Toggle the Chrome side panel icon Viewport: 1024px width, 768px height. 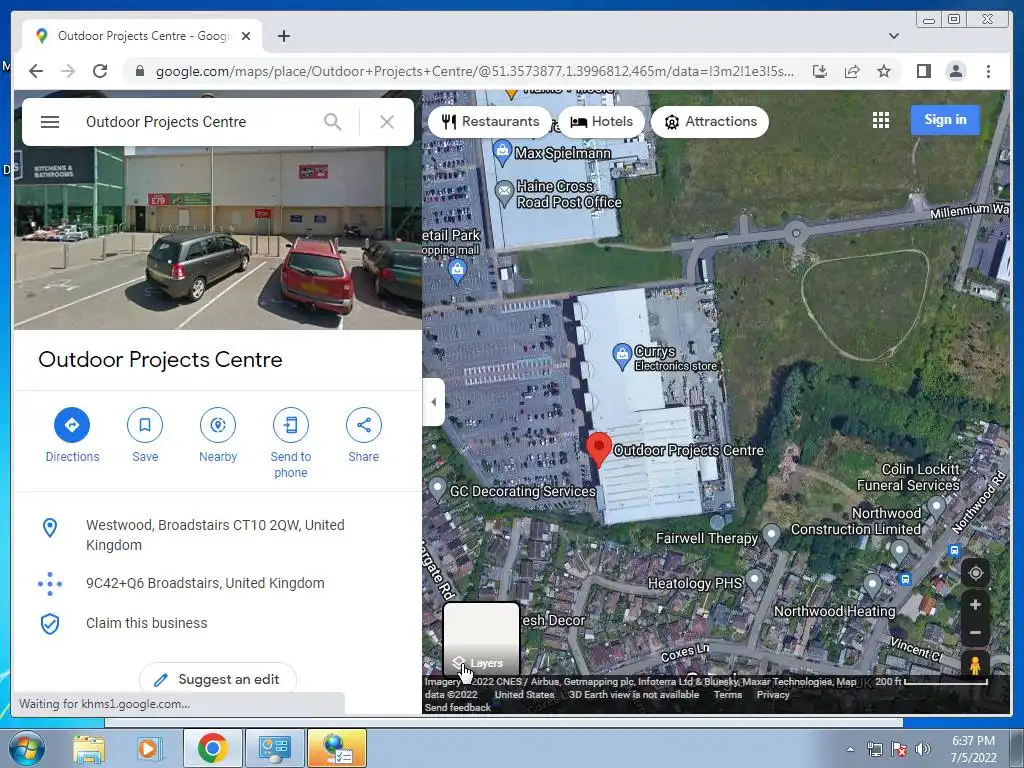pos(923,71)
